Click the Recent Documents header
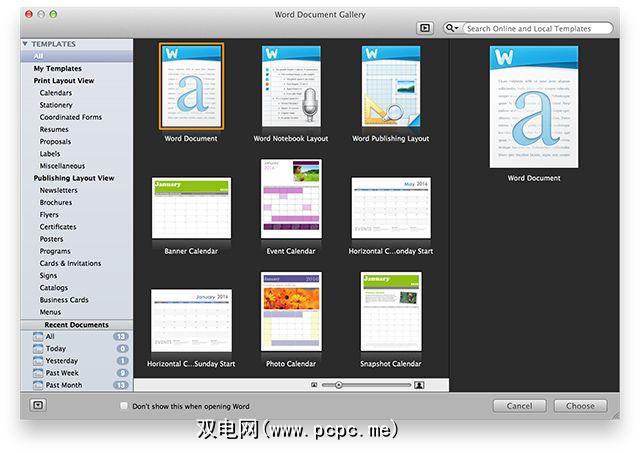640x453 pixels. tap(77, 325)
